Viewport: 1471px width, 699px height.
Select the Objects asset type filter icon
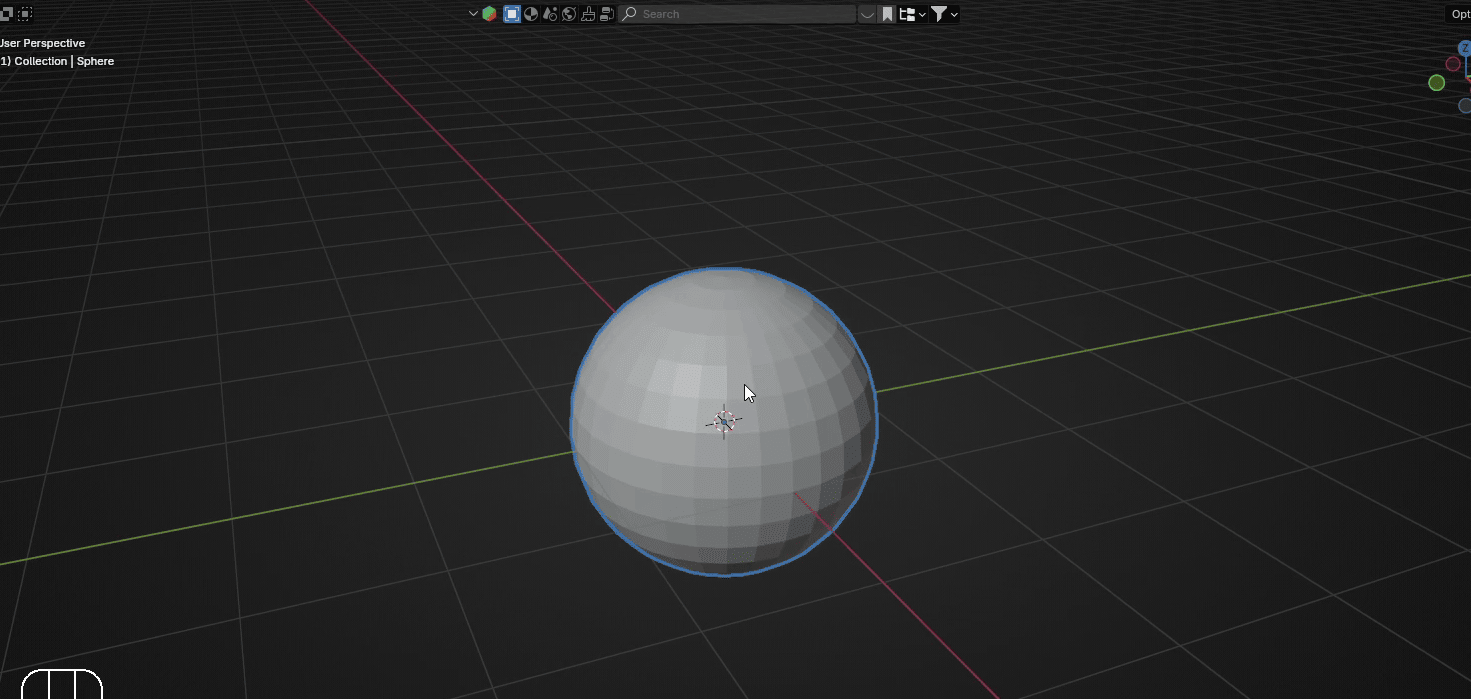[512, 14]
